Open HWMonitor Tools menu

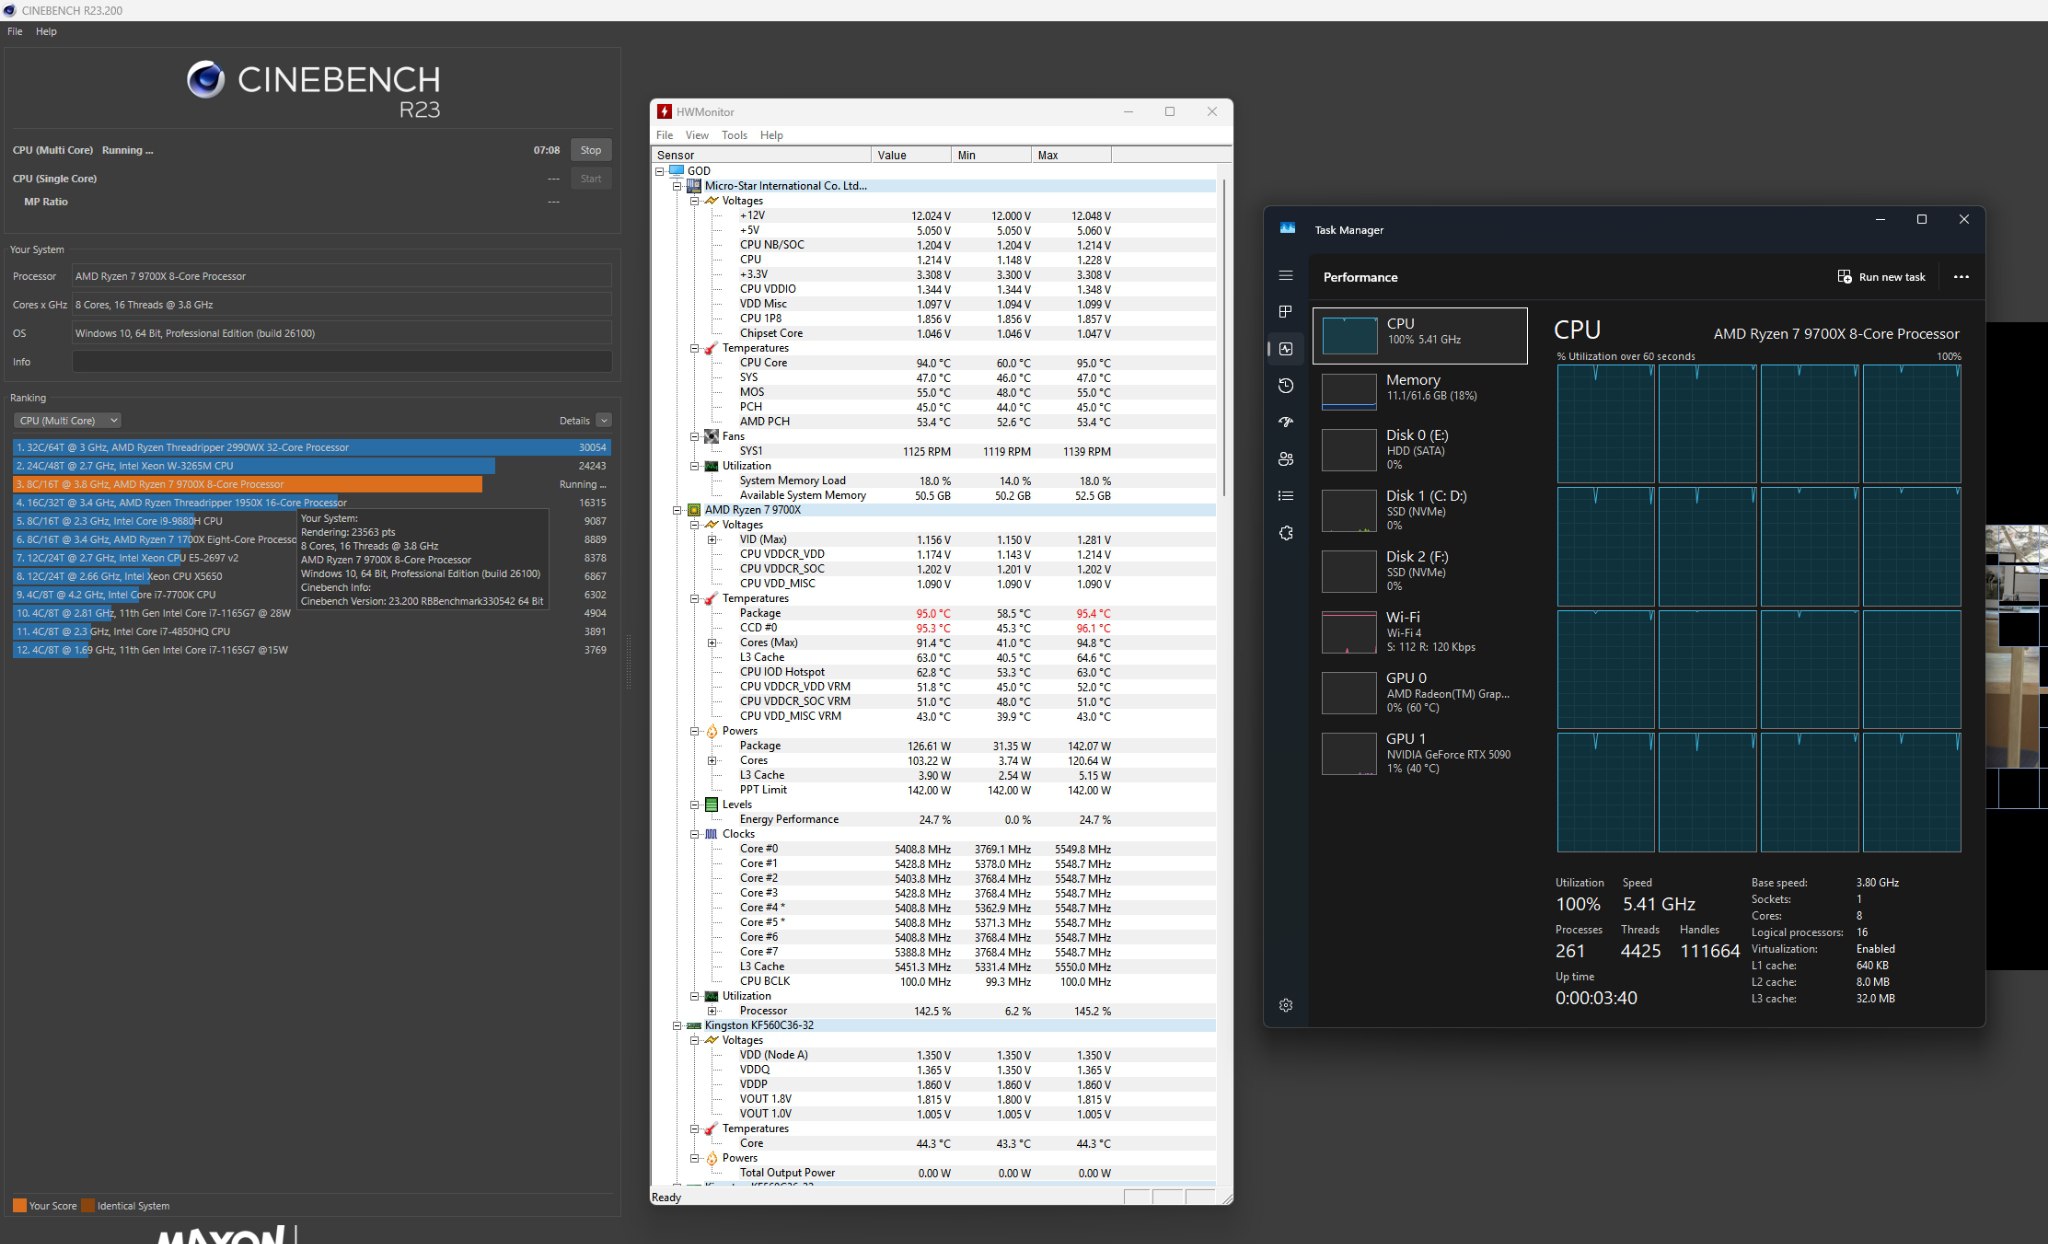734,135
